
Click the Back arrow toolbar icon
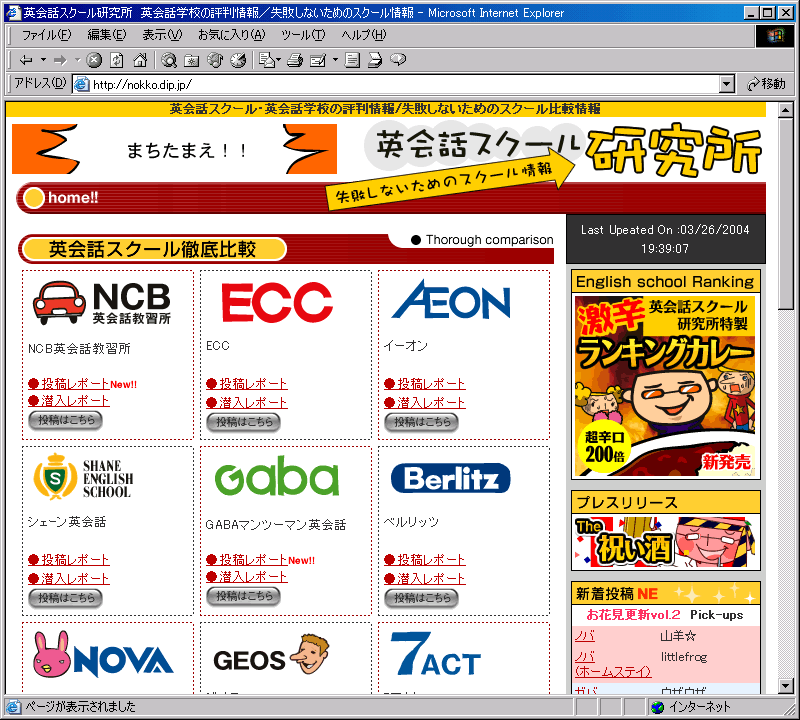click(x=26, y=60)
